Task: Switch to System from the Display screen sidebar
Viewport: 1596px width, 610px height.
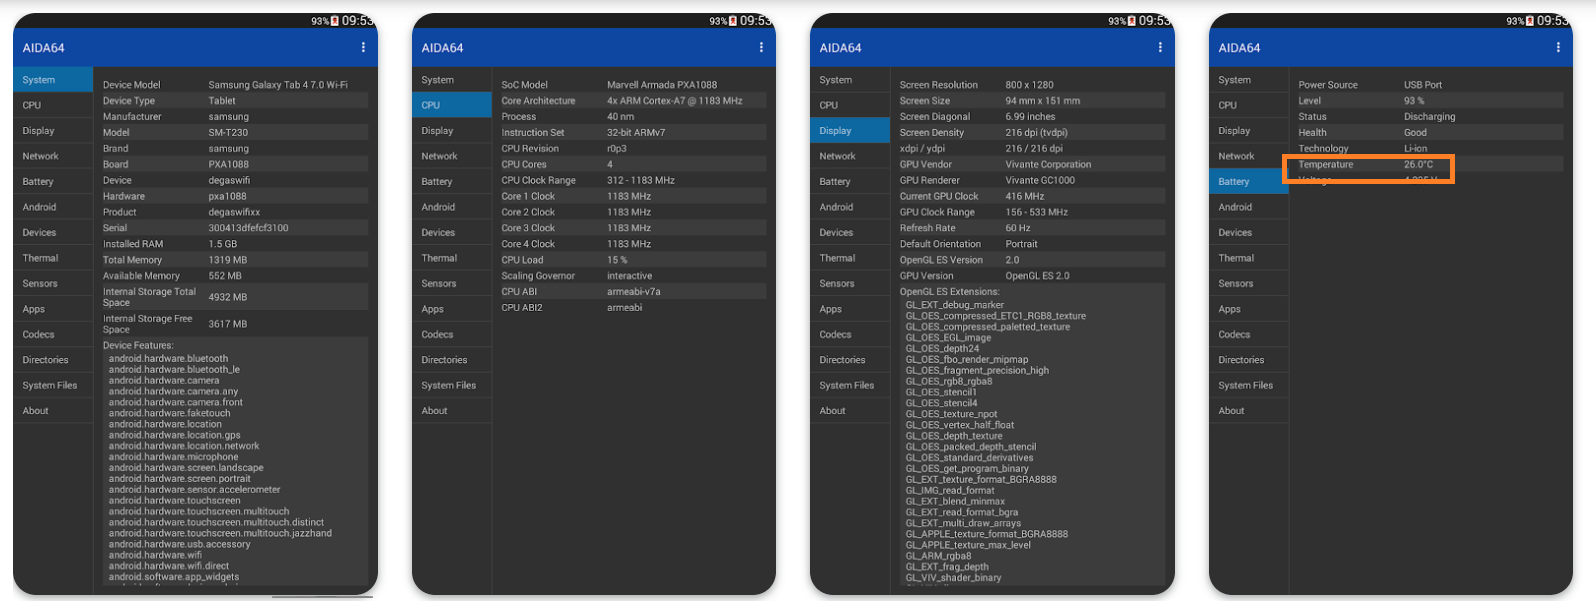Action: pyautogui.click(x=850, y=80)
